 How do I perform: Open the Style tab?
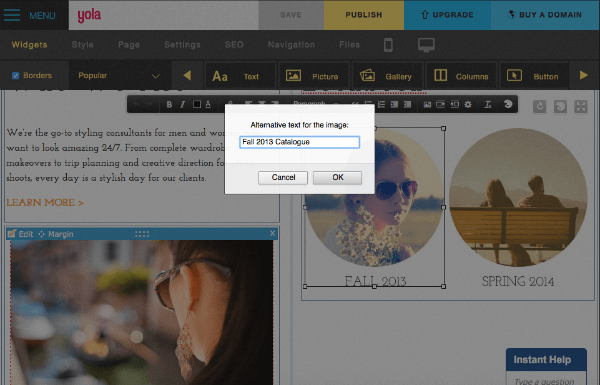pos(82,45)
